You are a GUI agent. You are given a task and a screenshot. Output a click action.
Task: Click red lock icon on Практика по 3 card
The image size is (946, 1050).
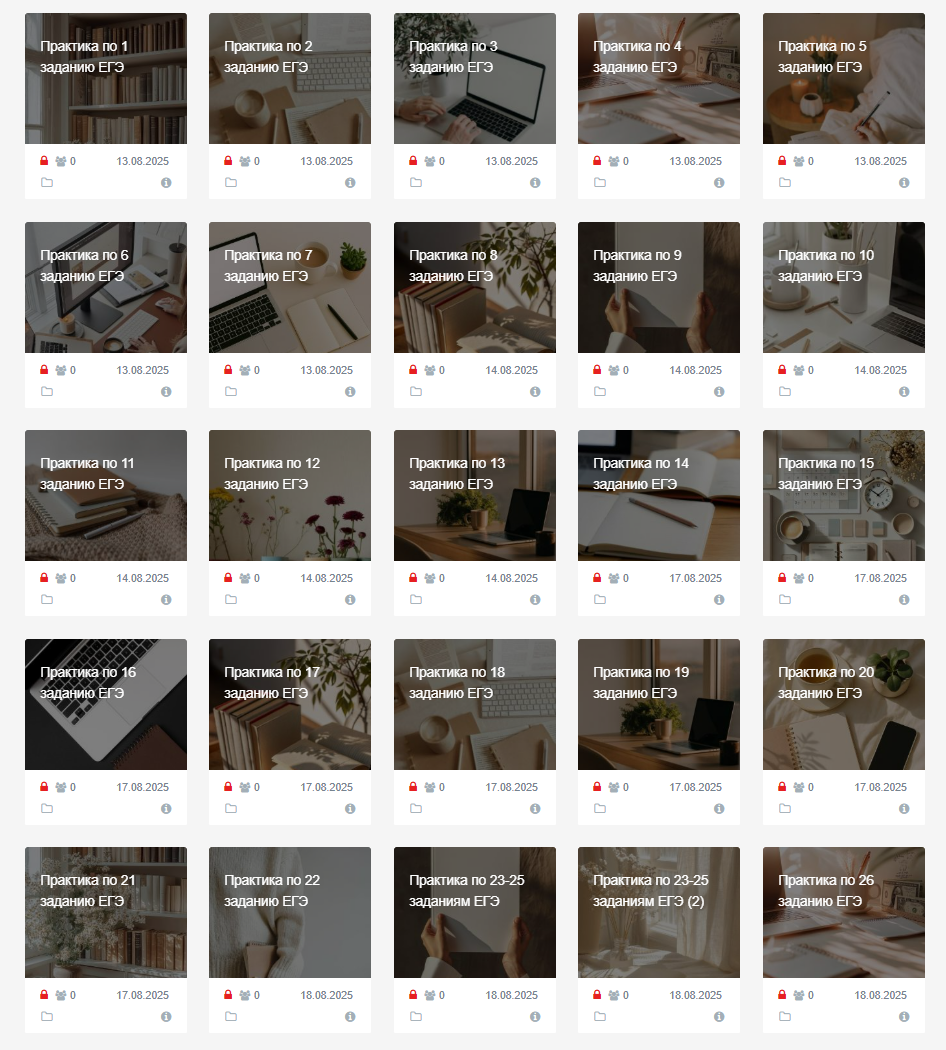[x=413, y=161]
